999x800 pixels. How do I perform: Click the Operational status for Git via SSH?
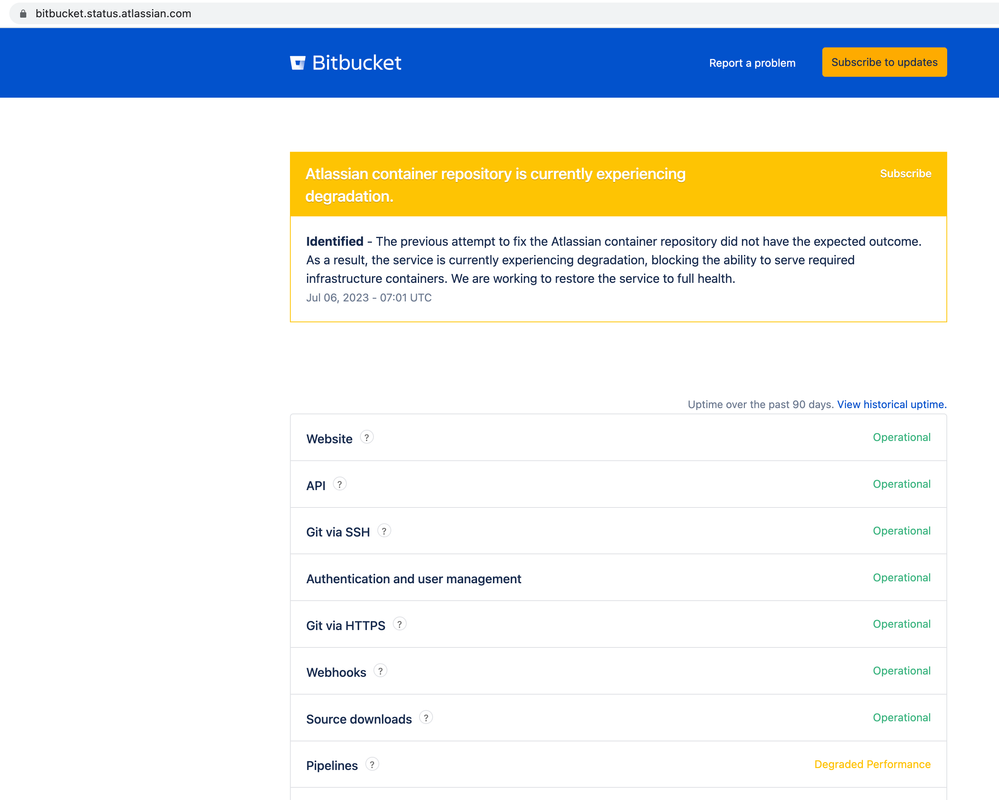(902, 531)
